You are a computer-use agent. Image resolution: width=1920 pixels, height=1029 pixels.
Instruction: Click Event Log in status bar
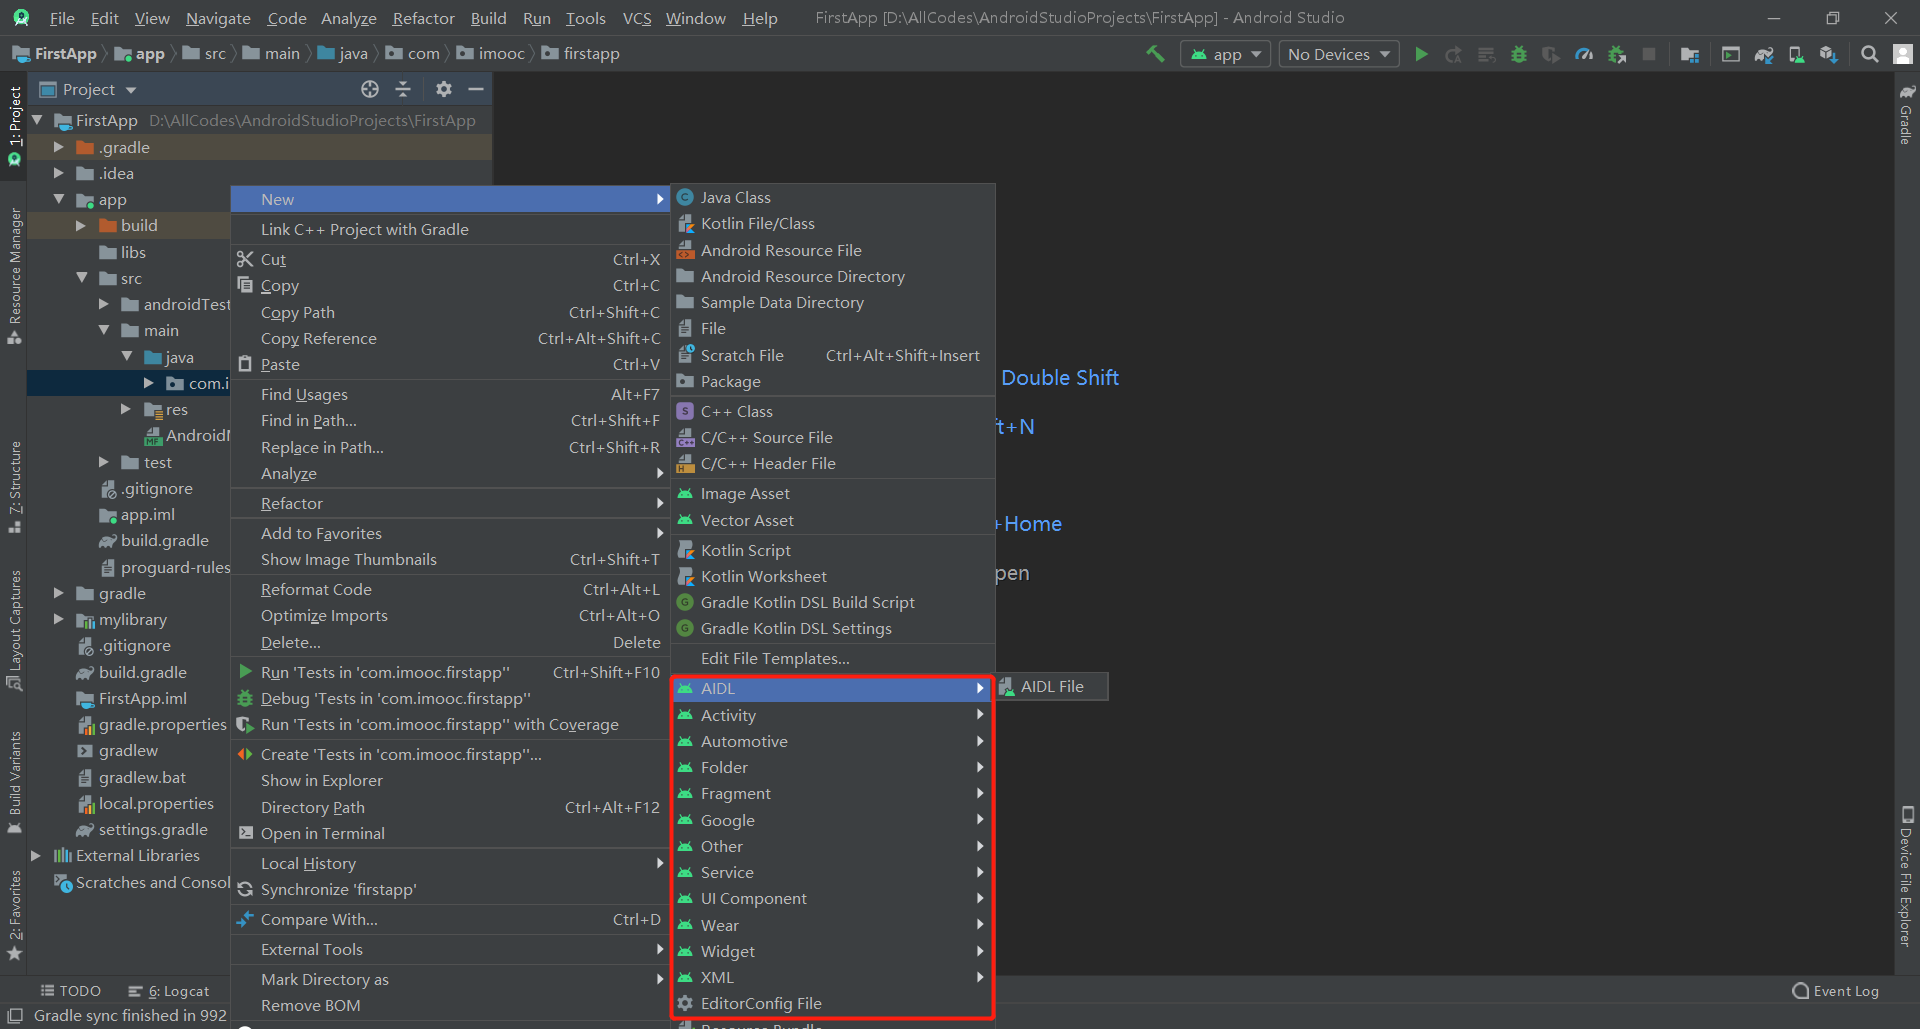[x=1835, y=991]
